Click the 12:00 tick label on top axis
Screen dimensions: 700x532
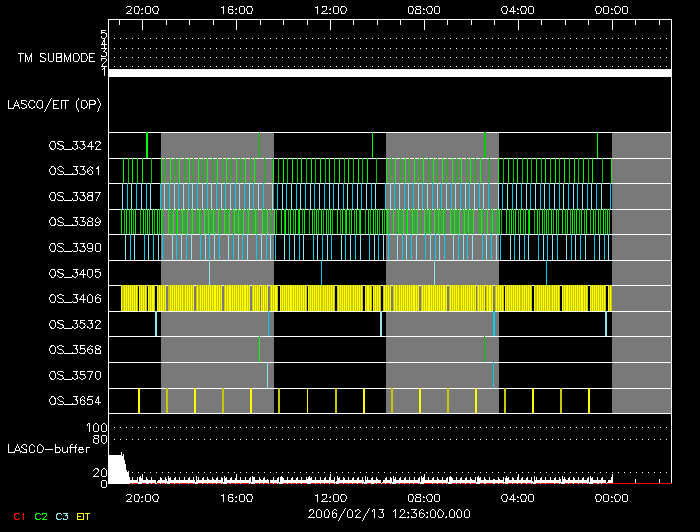(x=330, y=9)
